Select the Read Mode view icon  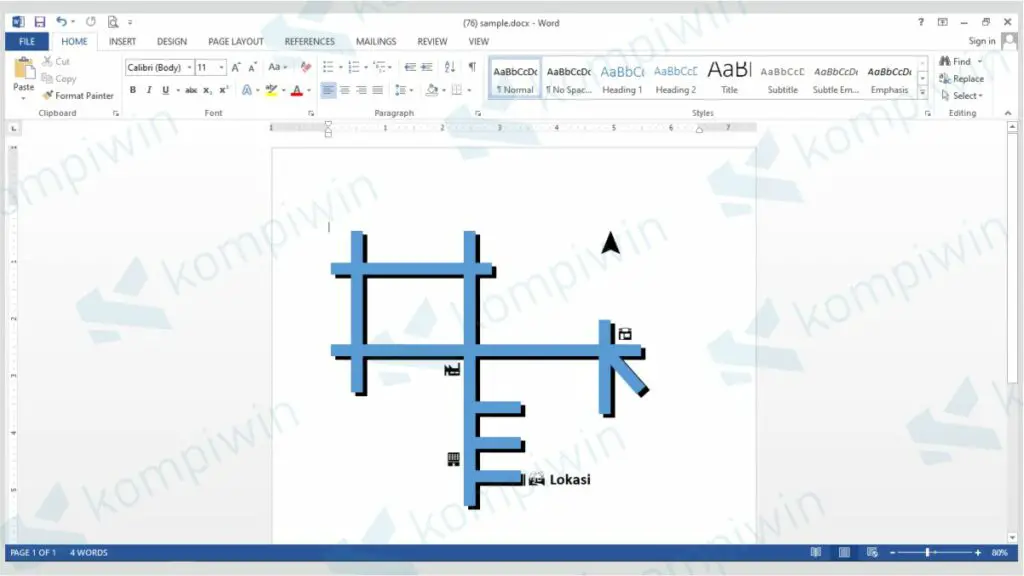815,551
